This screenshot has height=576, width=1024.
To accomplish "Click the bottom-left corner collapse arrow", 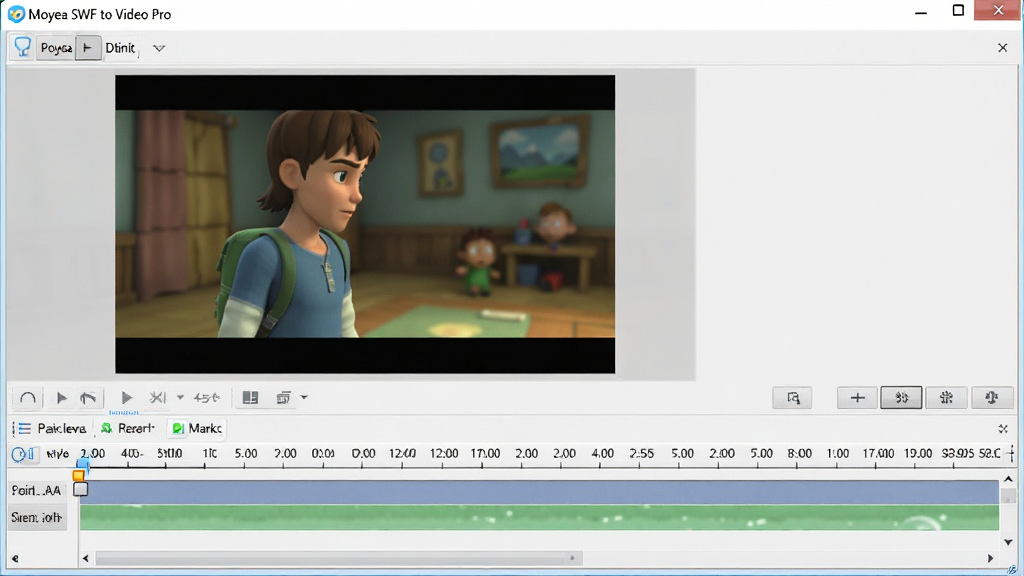I will 15,558.
